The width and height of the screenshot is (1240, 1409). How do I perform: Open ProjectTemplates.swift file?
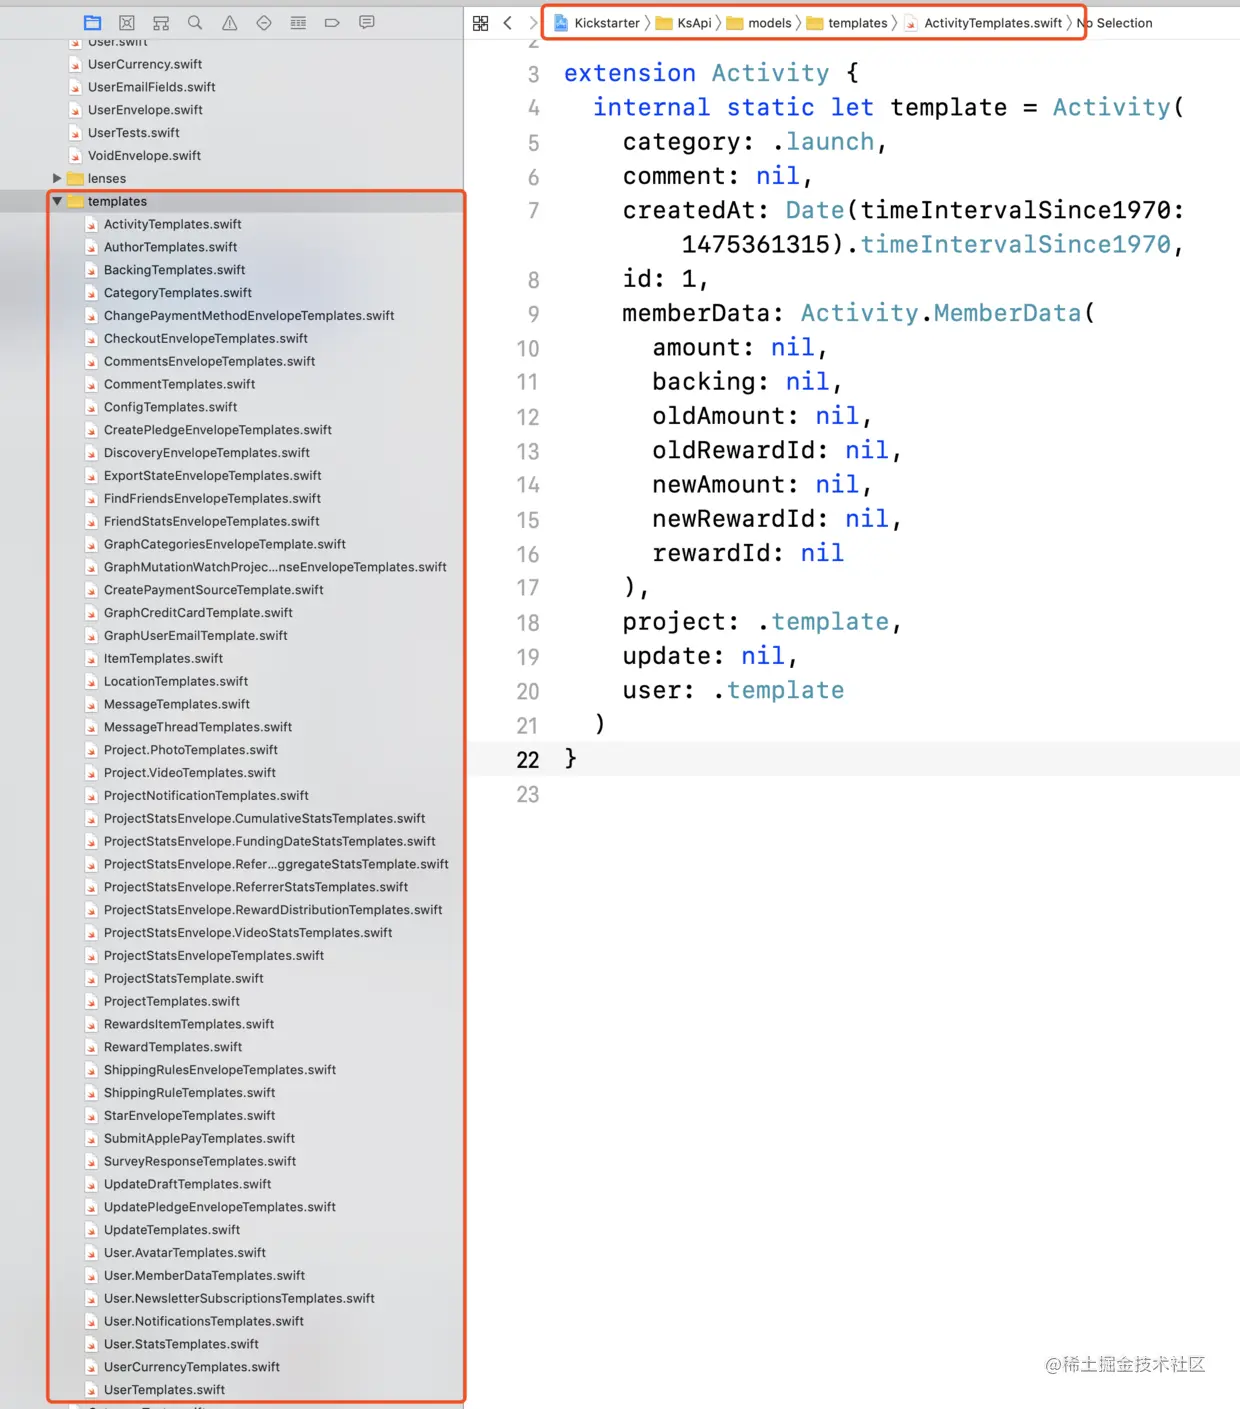(x=171, y=1002)
